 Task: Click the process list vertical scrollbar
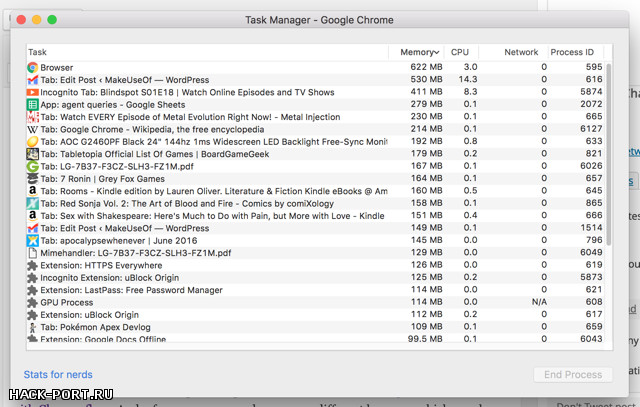609,154
